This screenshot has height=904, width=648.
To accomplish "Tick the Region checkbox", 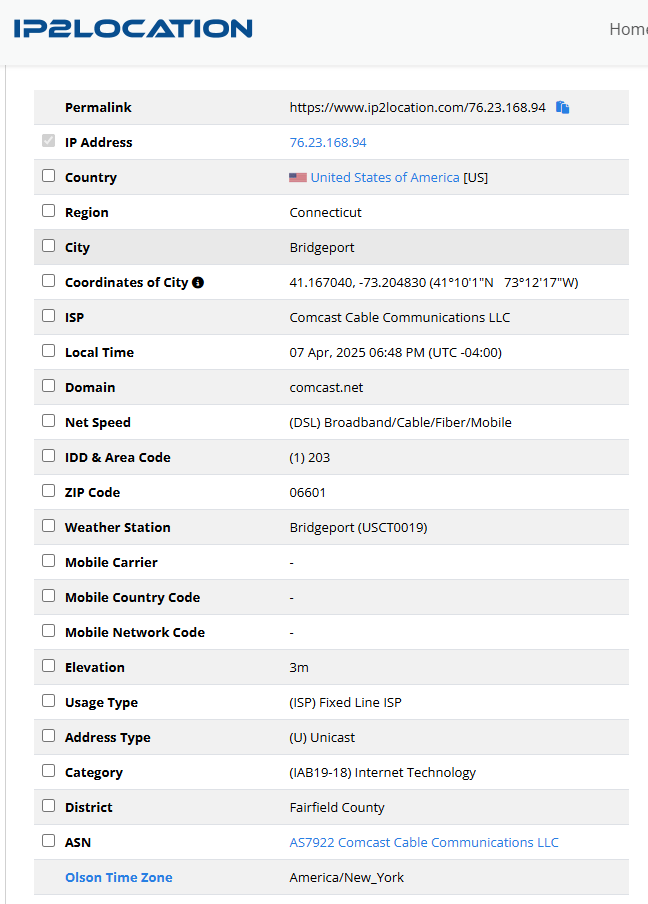I will pos(48,211).
